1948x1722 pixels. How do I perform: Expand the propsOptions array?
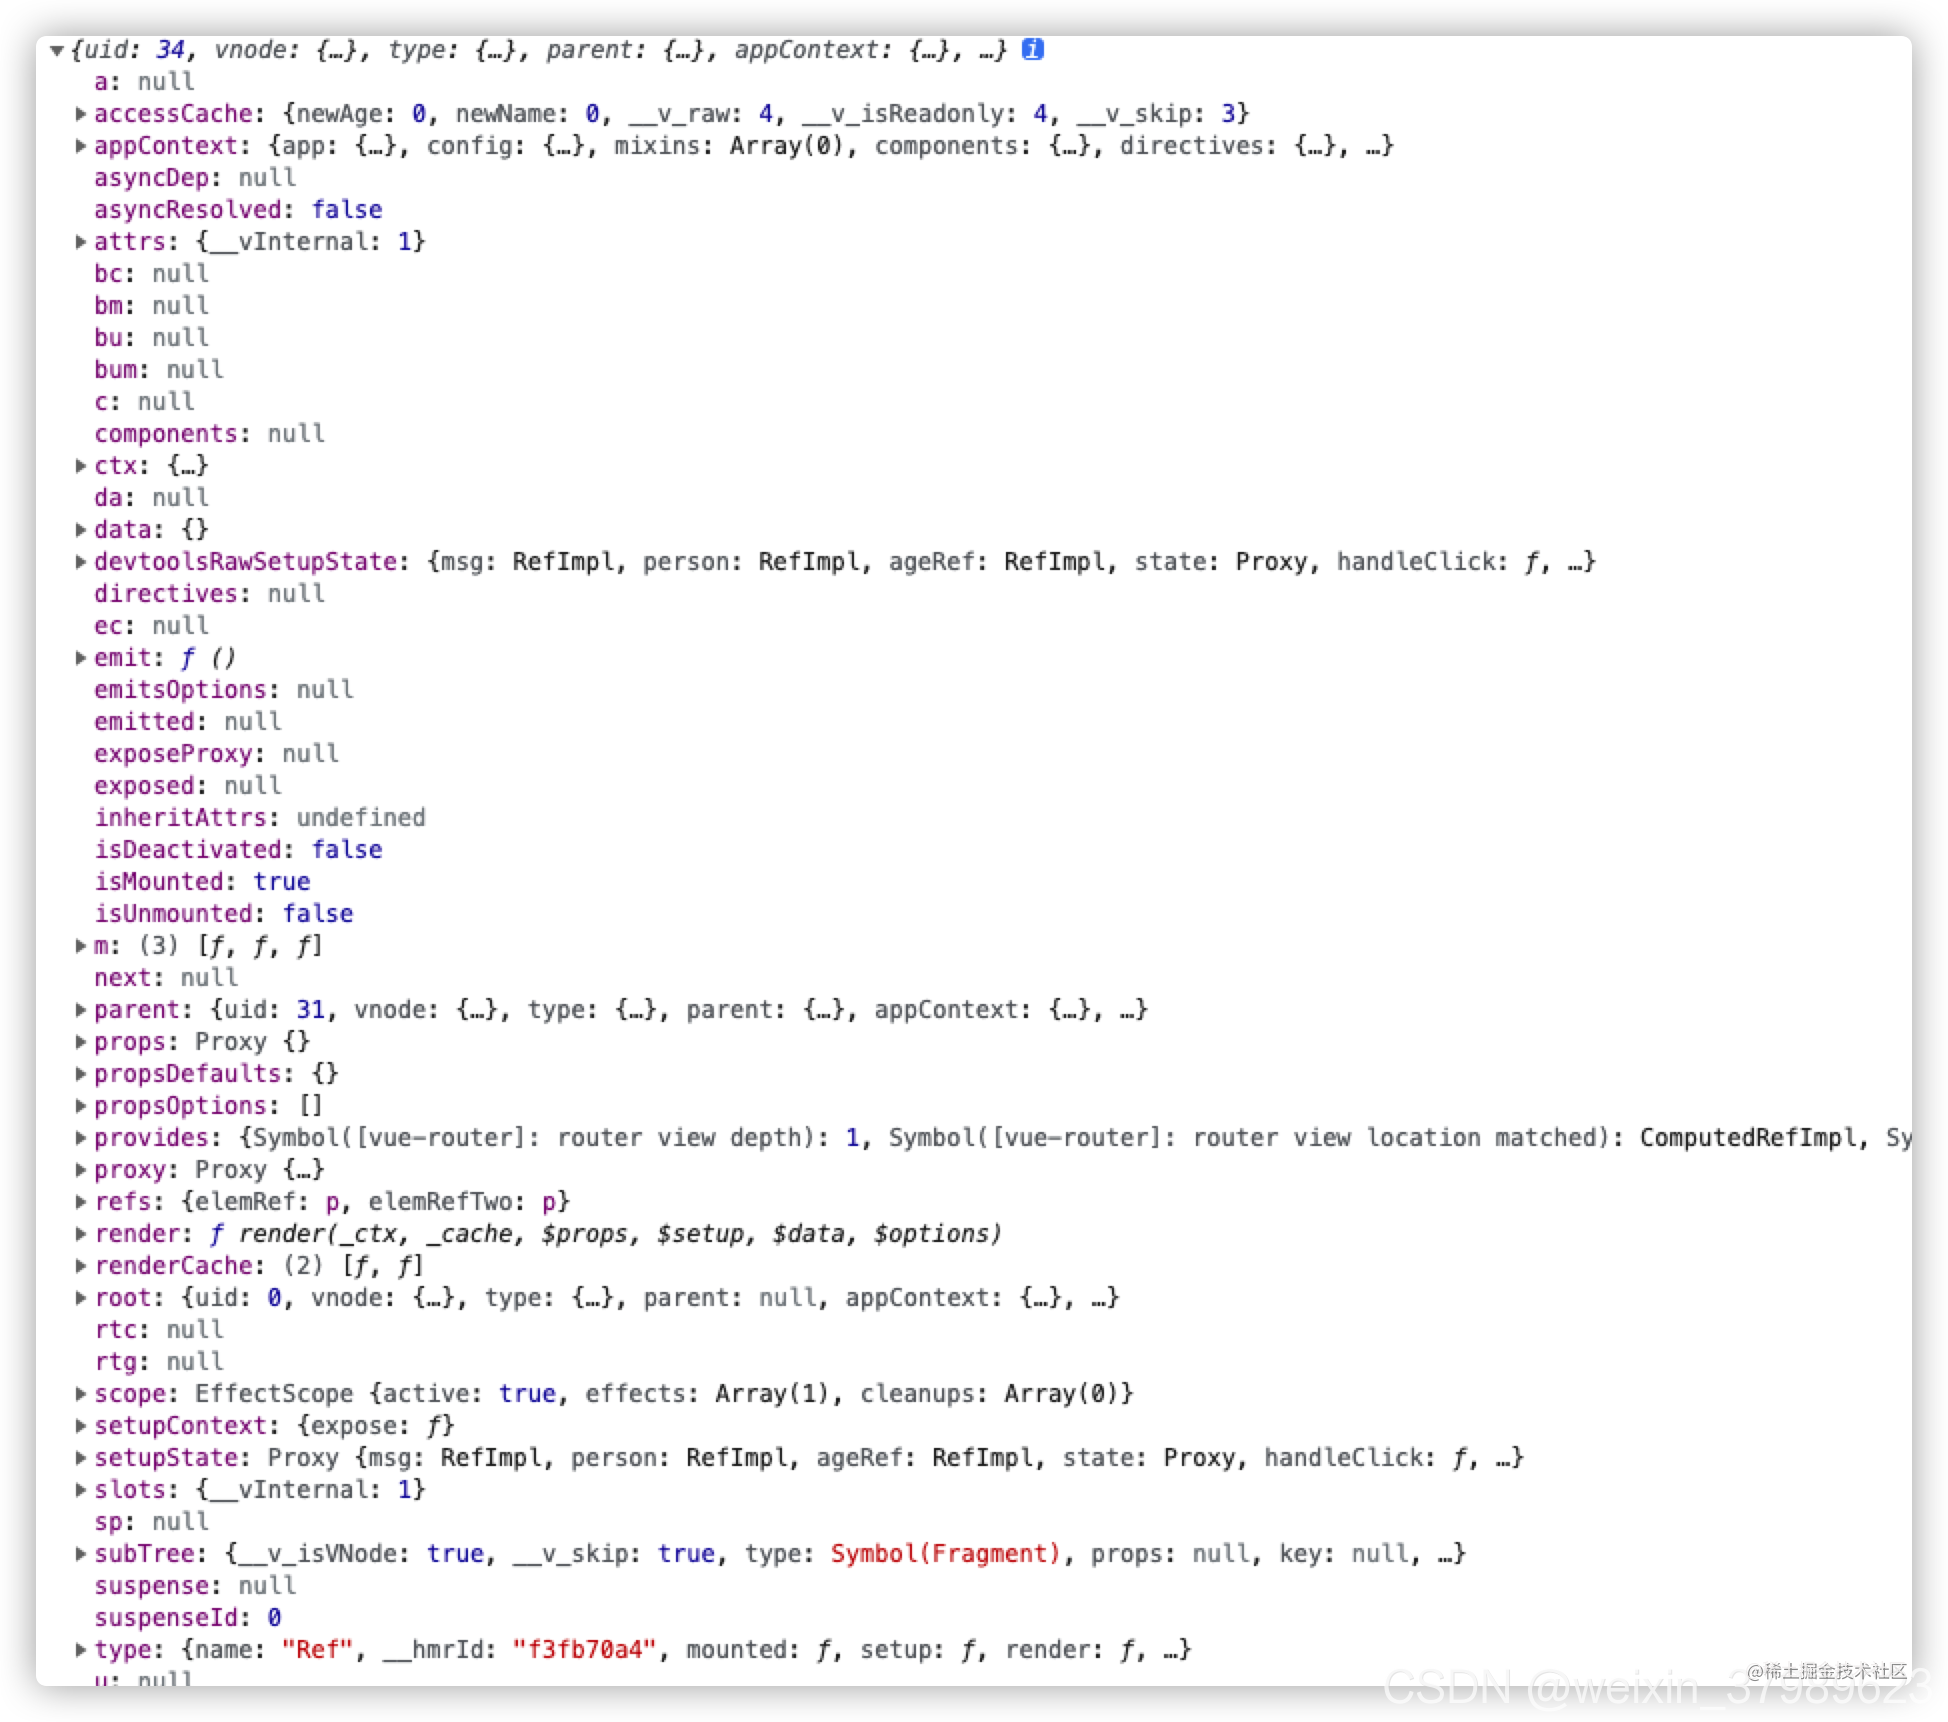82,1105
